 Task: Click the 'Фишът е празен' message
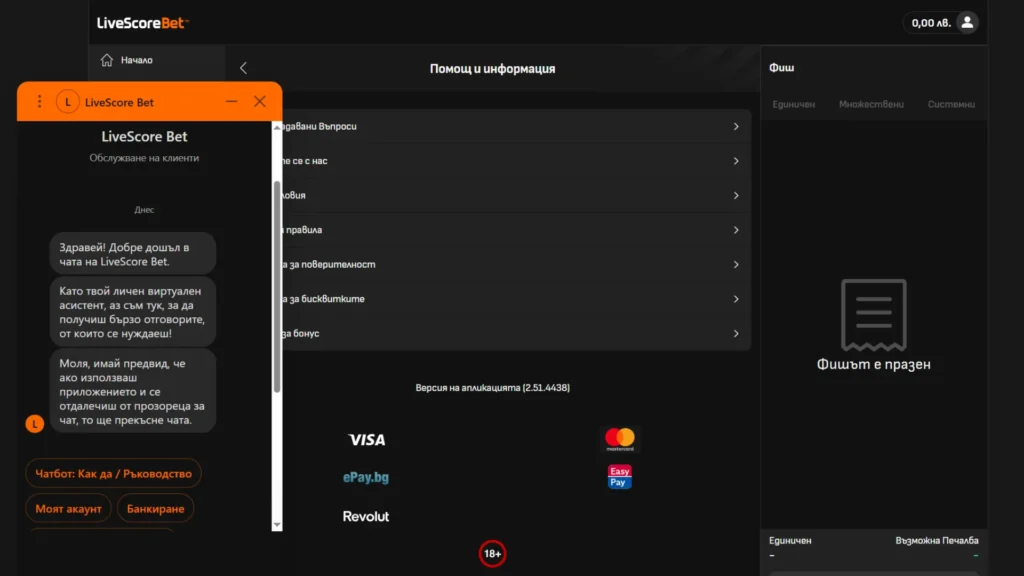coord(874,364)
